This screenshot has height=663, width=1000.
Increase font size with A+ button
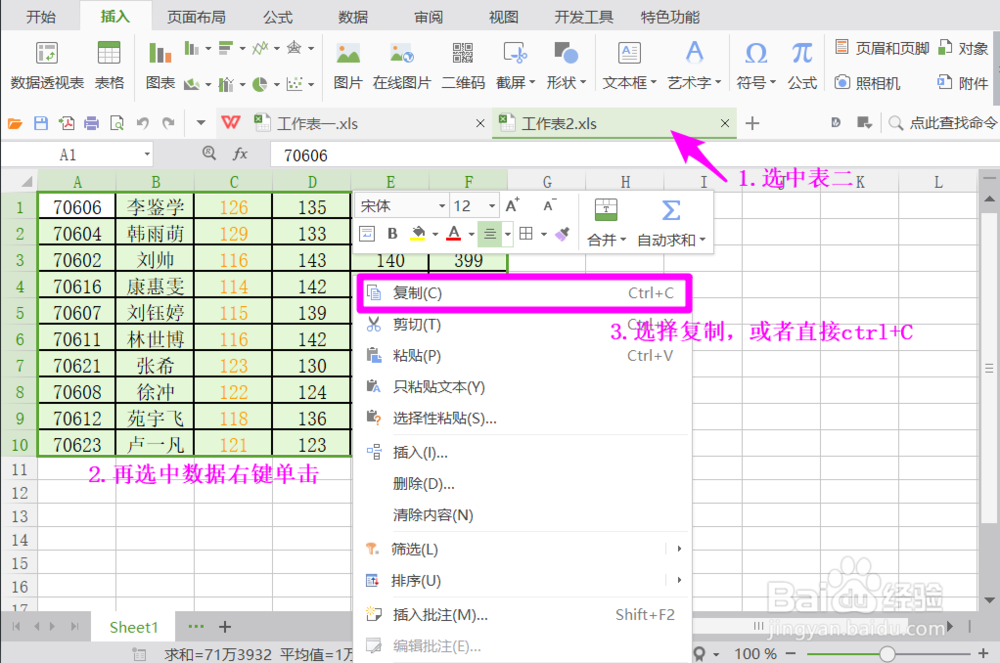coord(512,205)
